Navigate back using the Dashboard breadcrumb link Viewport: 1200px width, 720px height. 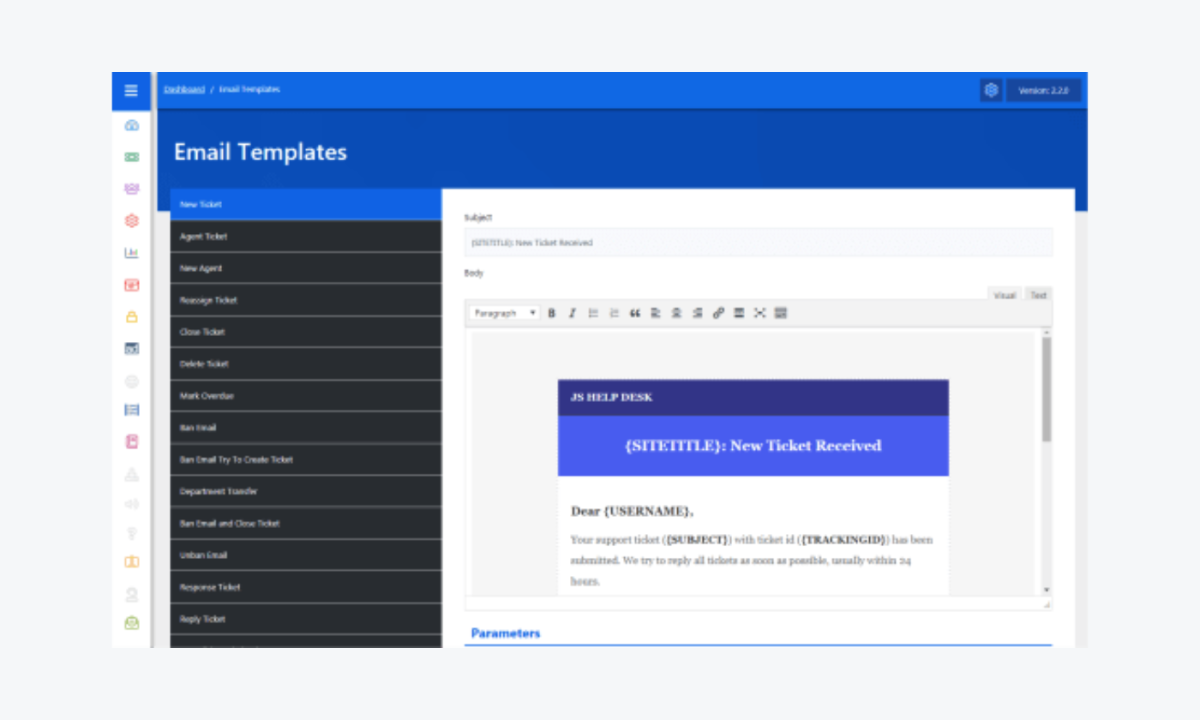pos(183,89)
